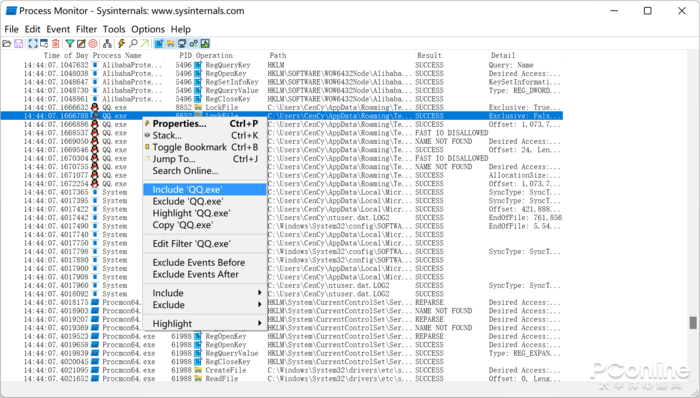Click the vertical scrollbar thumb
This screenshot has width=700, height=398.
pyautogui.click(x=693, y=323)
